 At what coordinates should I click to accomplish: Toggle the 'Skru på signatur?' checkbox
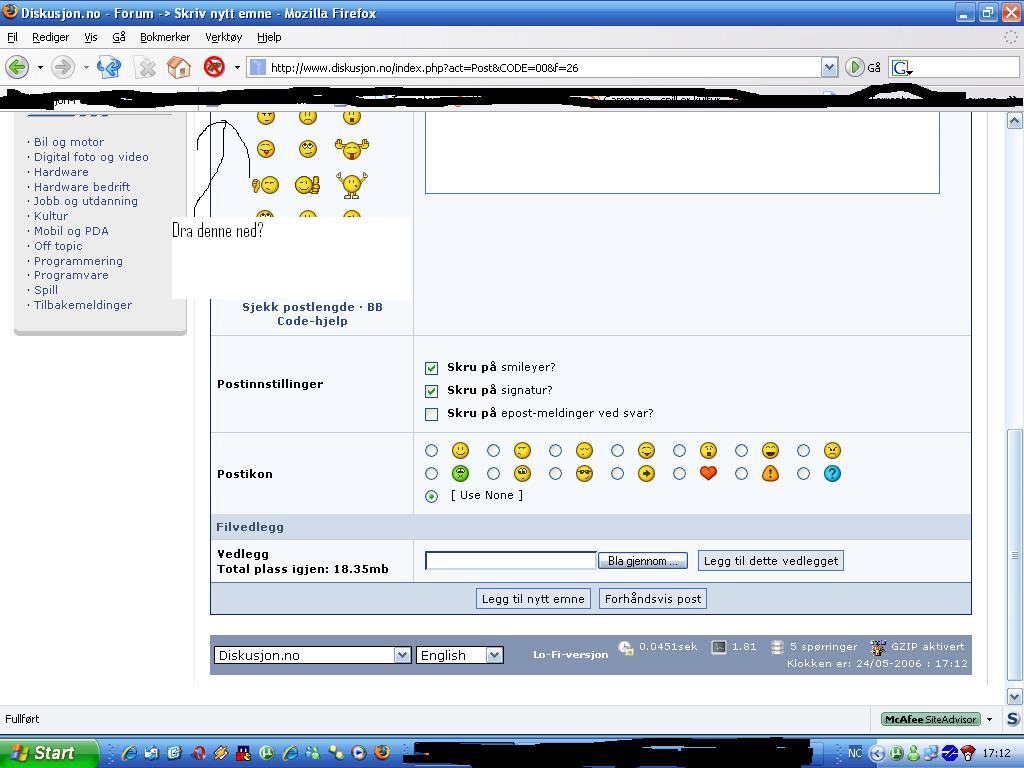click(x=431, y=391)
